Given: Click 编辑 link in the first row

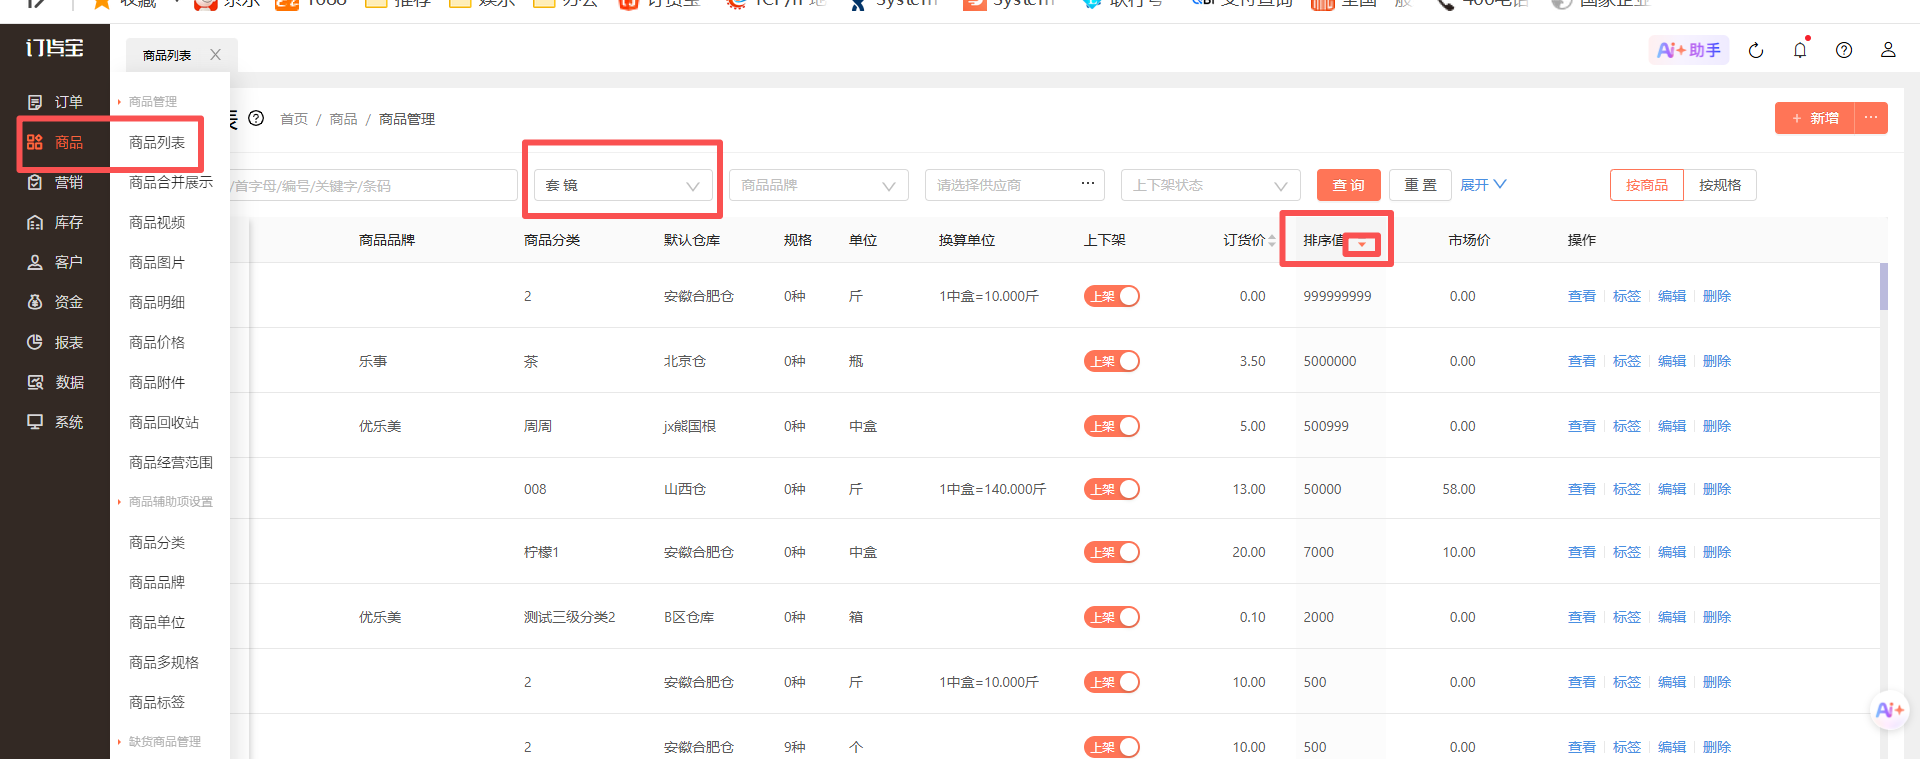Looking at the screenshot, I should click(x=1672, y=296).
